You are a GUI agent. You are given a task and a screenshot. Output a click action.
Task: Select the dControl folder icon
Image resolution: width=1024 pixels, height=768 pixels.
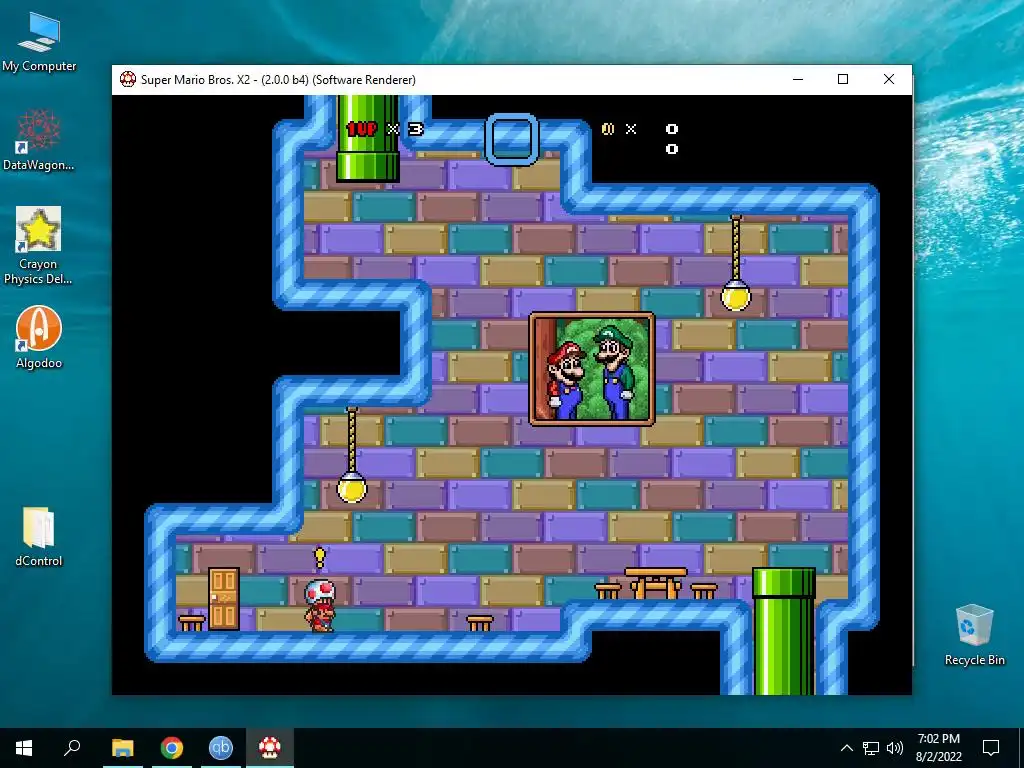39,537
